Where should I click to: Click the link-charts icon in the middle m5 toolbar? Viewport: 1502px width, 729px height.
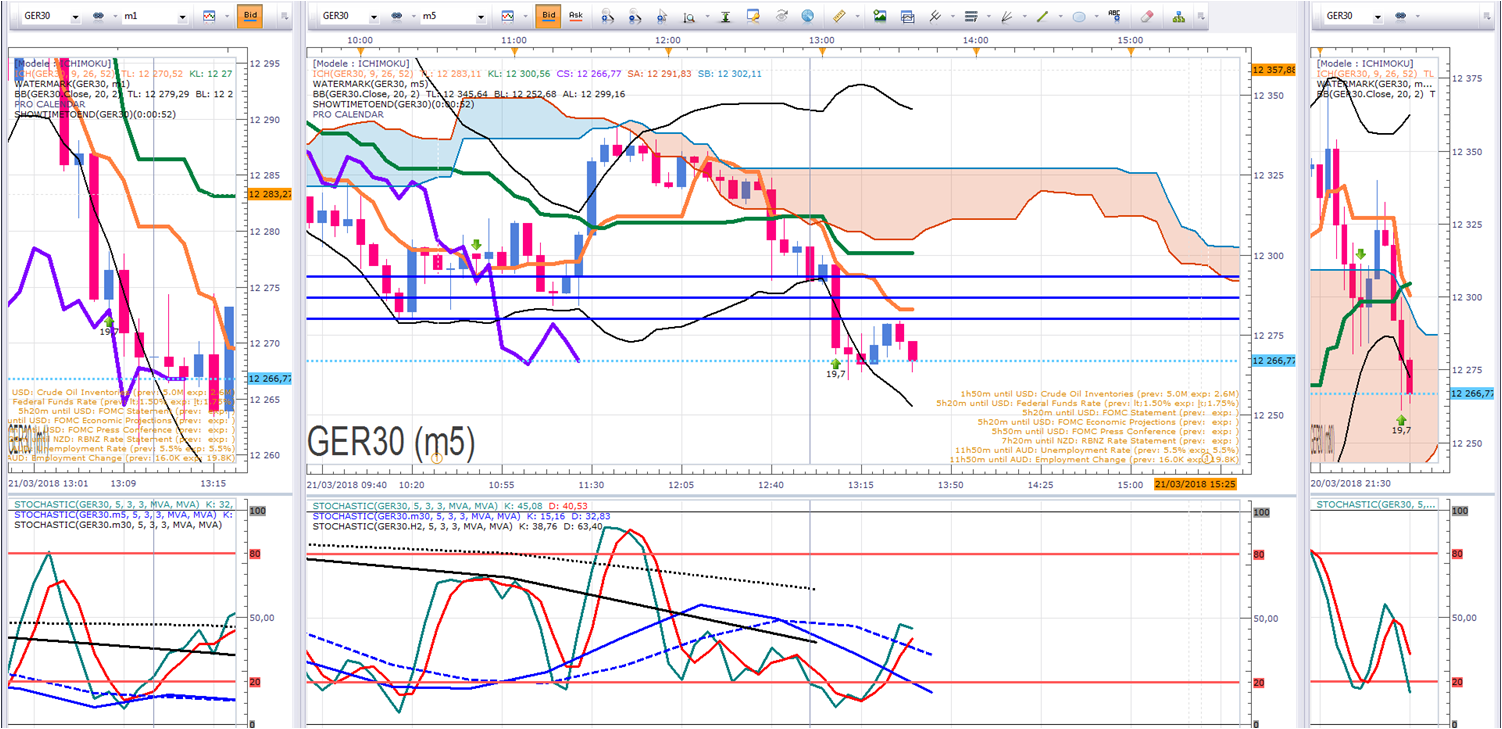399,17
